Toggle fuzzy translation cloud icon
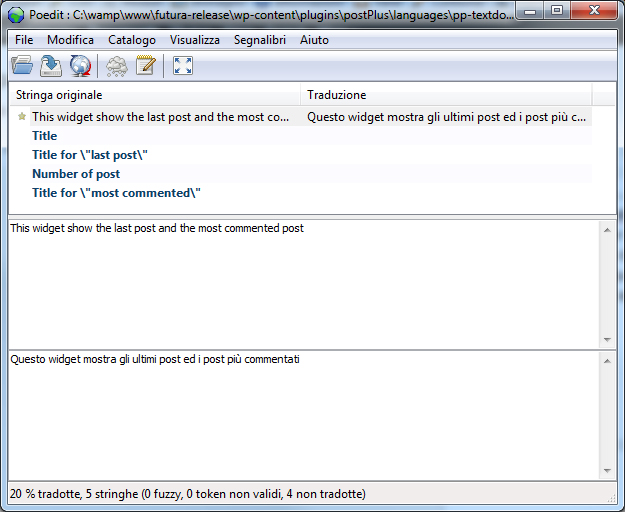 click(x=116, y=66)
